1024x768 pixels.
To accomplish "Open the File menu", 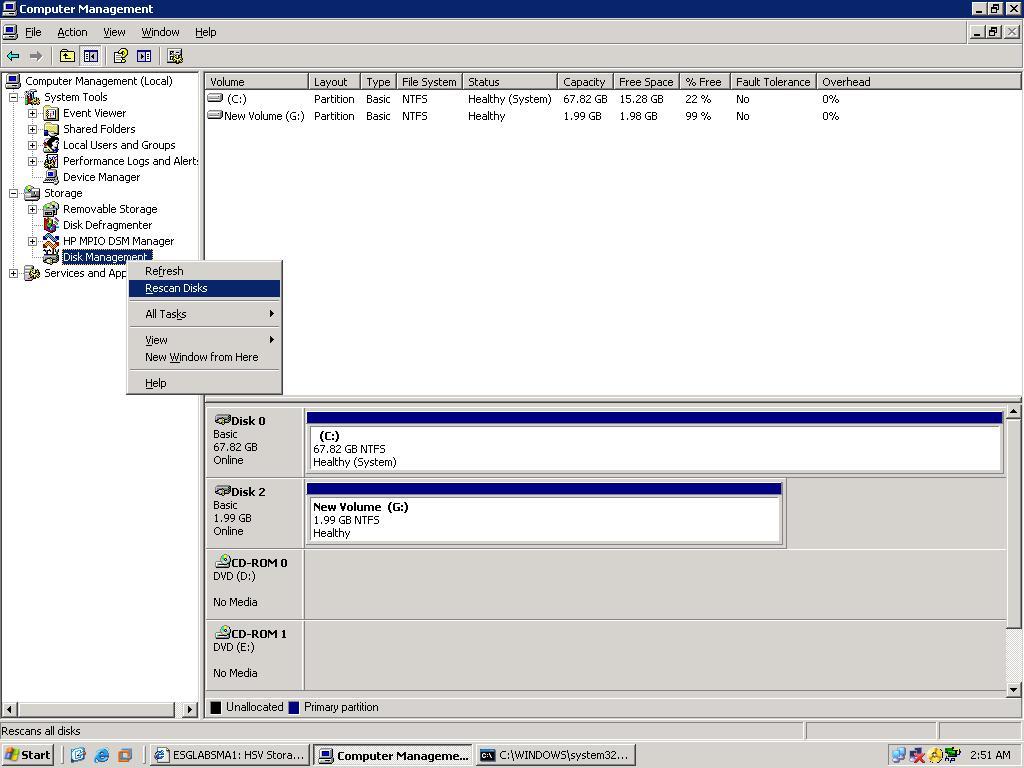I will coord(33,32).
